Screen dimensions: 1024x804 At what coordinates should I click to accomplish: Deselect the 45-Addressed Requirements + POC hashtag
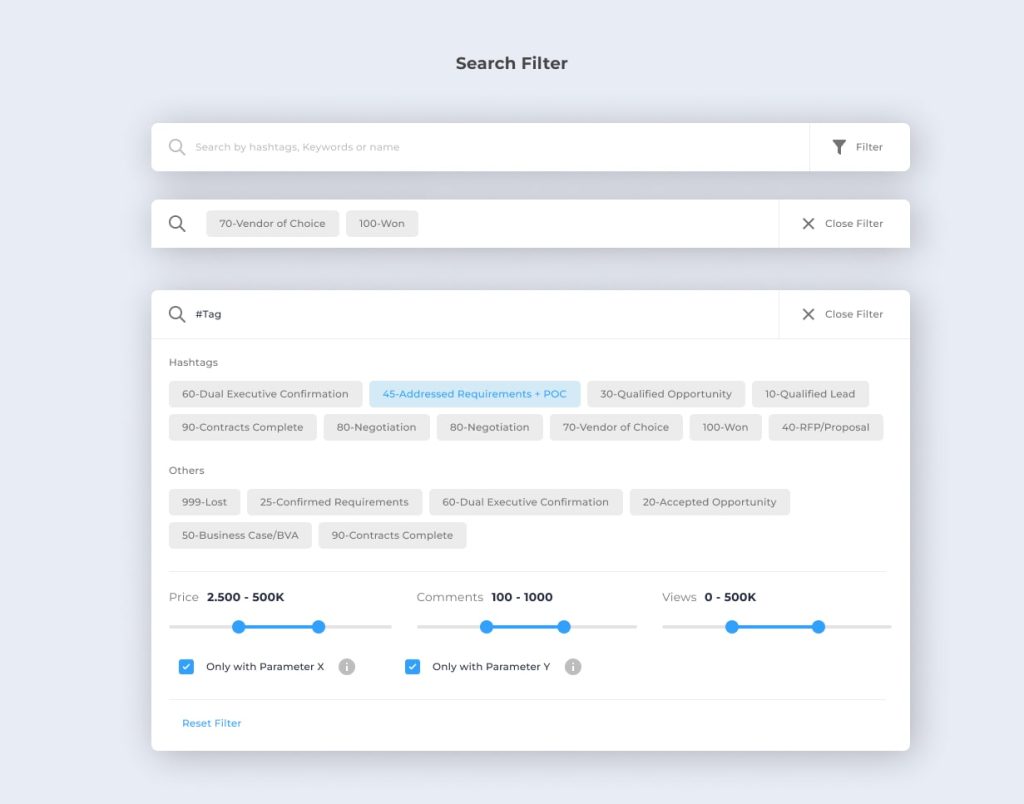tap(475, 394)
